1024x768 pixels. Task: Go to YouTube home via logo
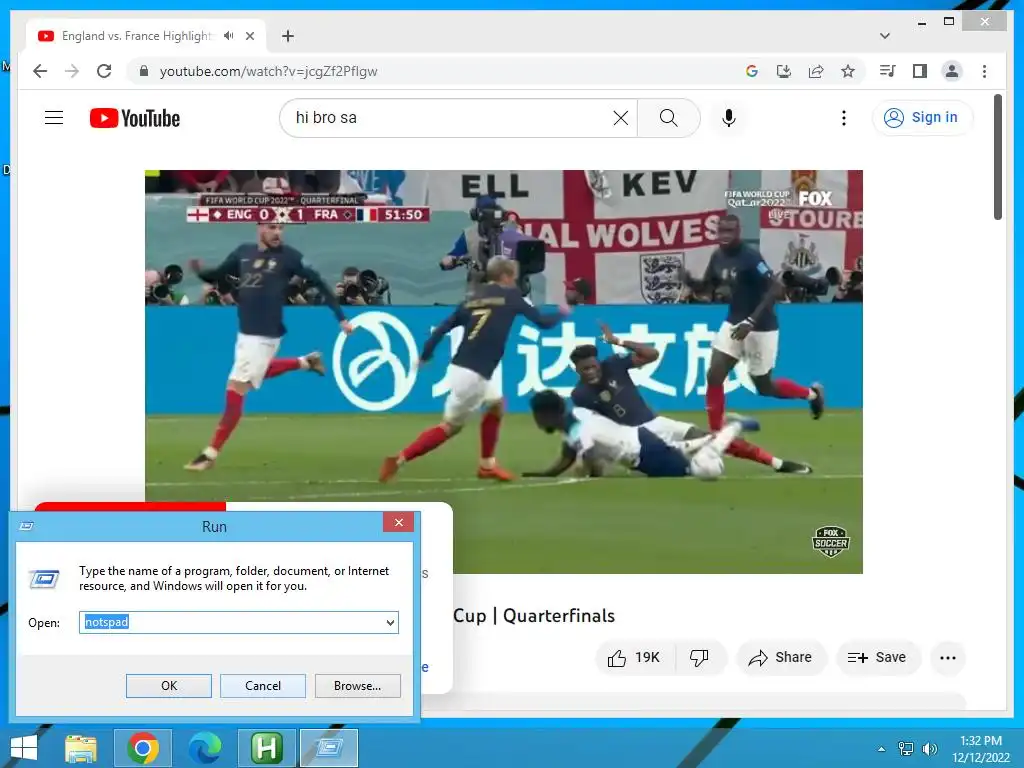(x=135, y=118)
